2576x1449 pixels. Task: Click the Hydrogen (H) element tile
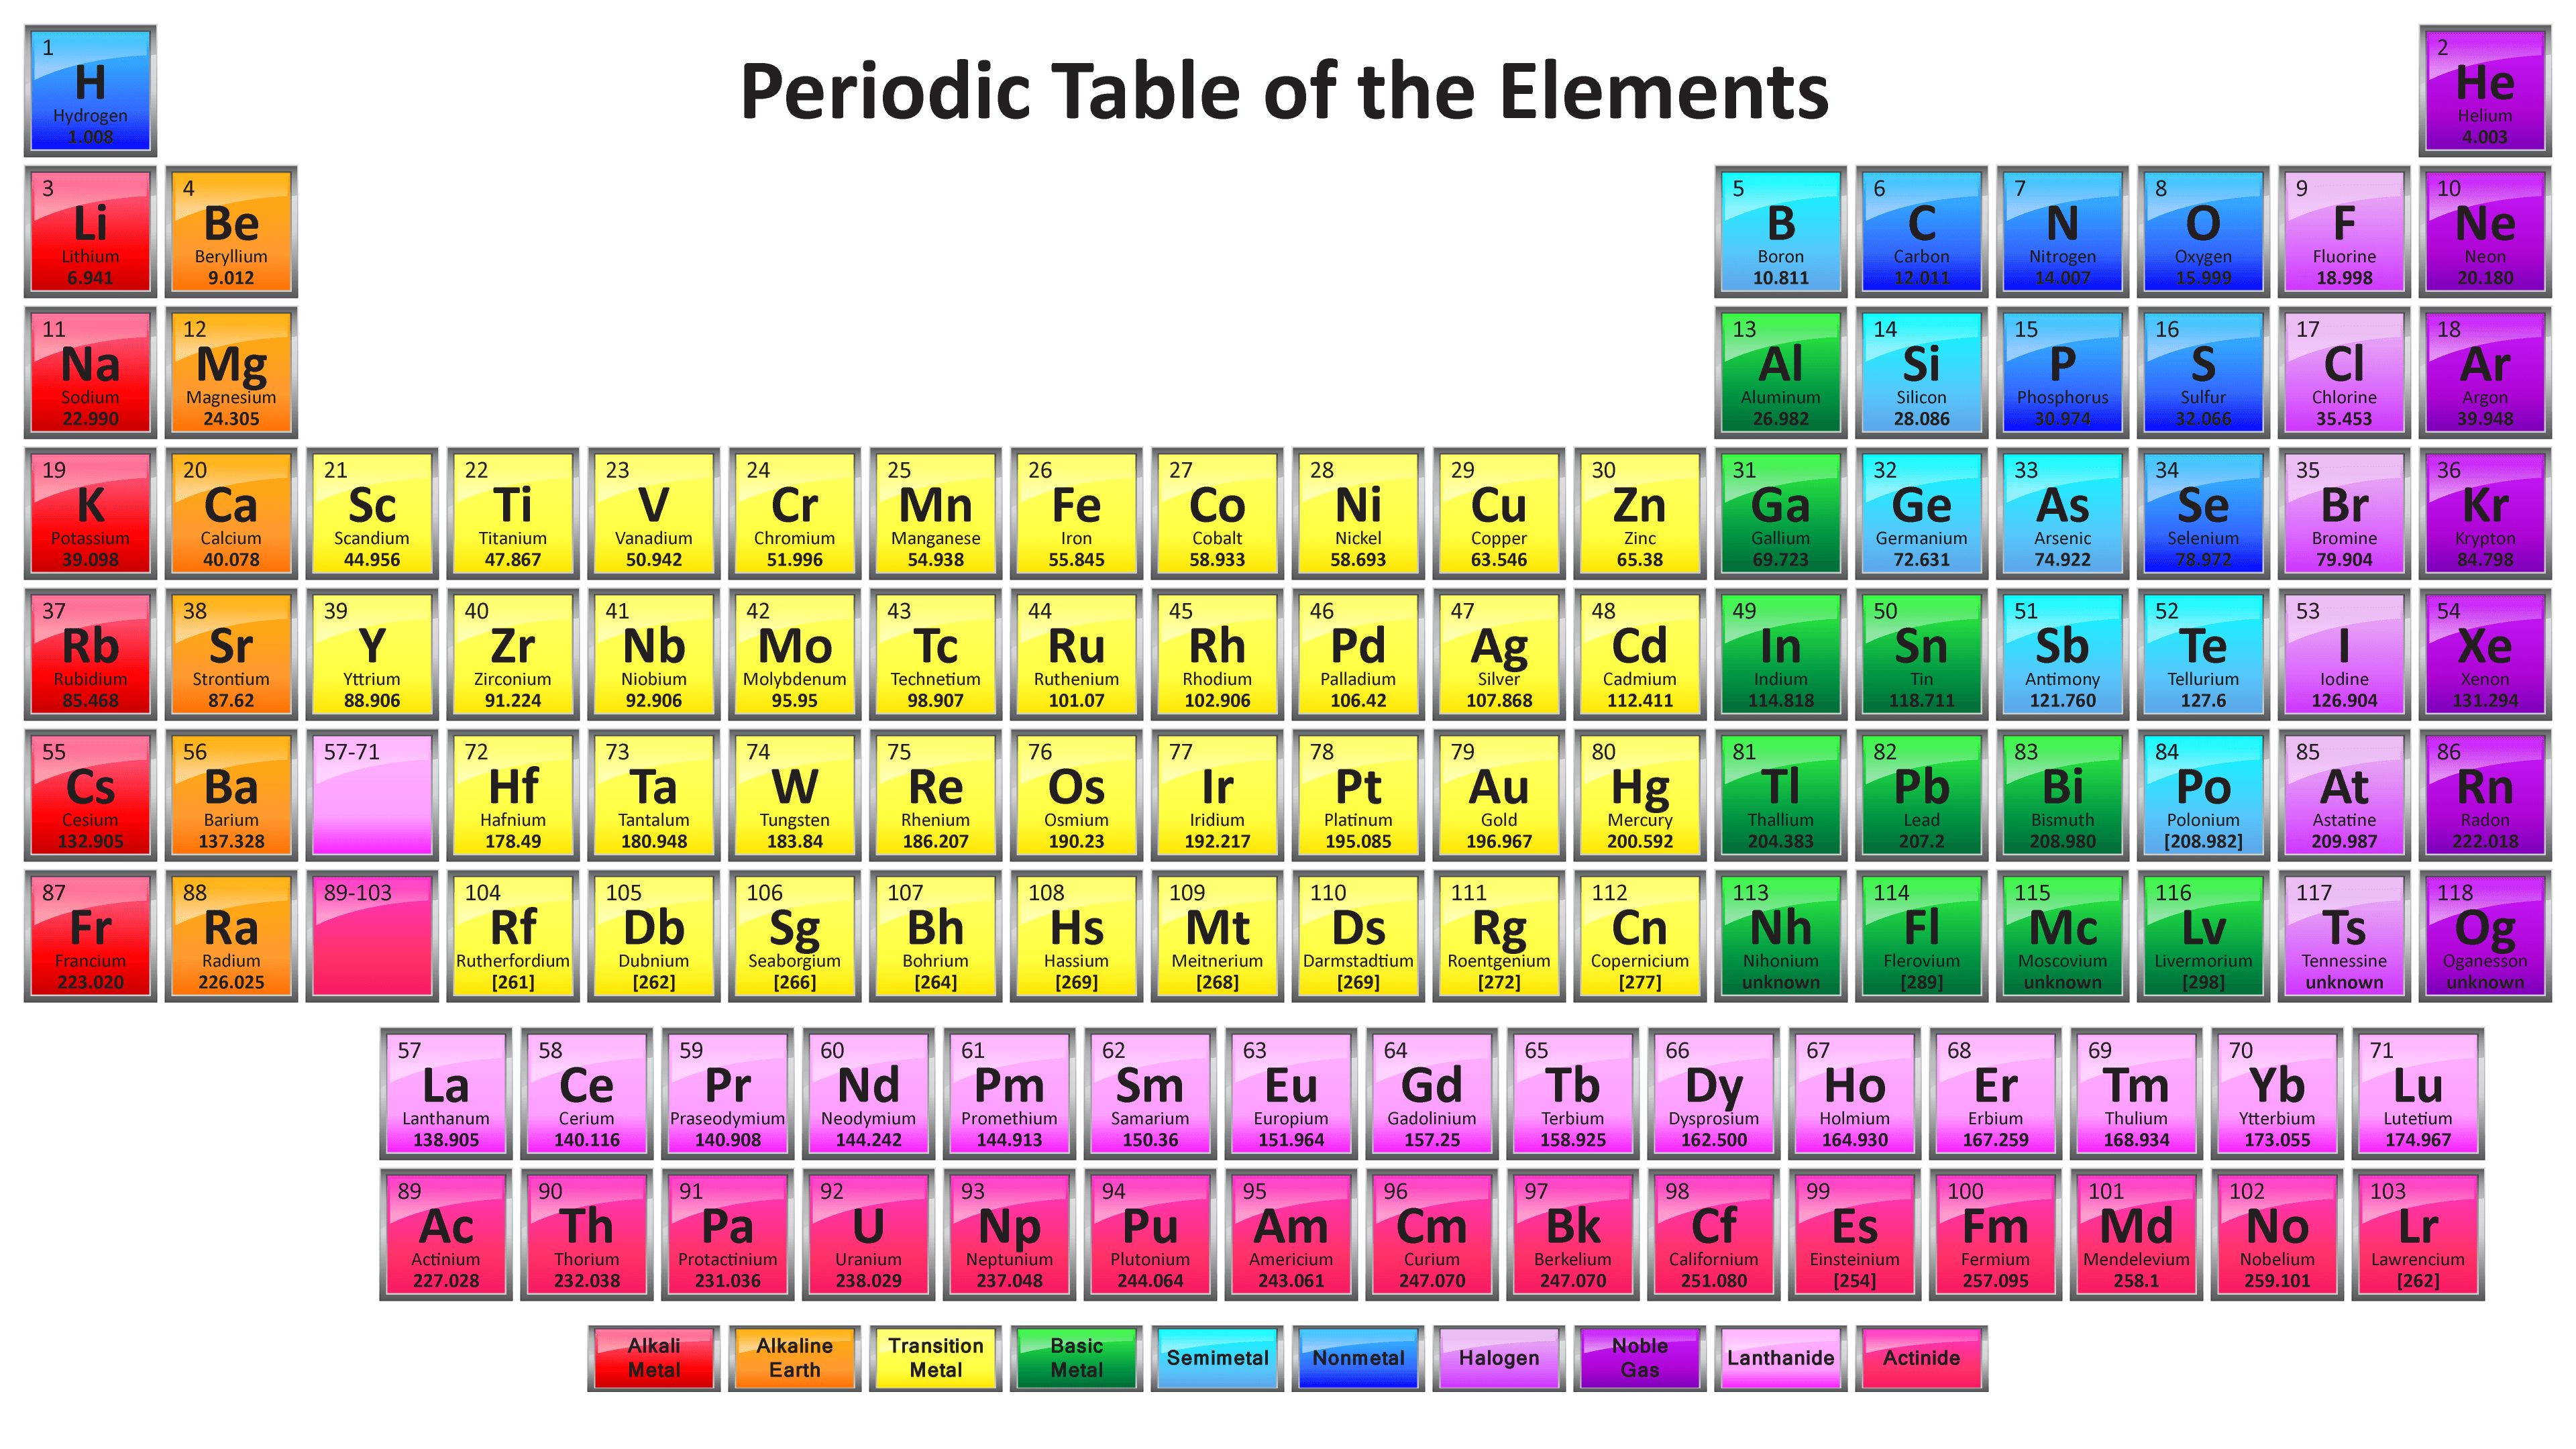coord(90,91)
